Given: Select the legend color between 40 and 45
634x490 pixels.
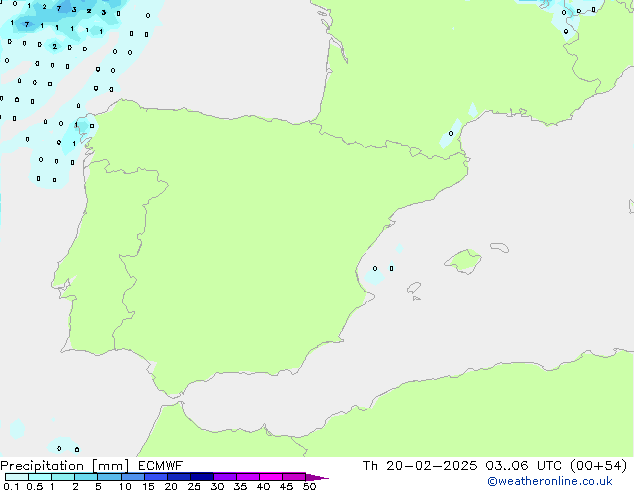Looking at the screenshot, I should [x=271, y=477].
